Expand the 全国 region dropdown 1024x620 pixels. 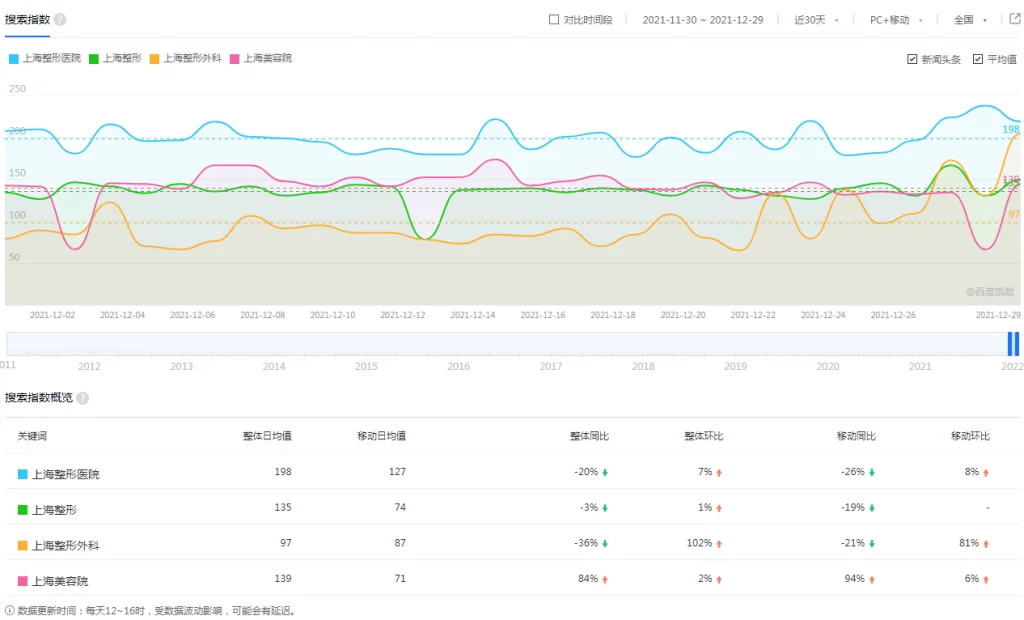[x=970, y=20]
